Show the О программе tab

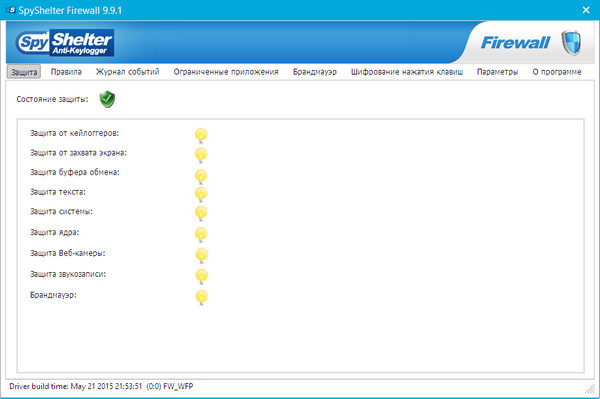click(557, 72)
